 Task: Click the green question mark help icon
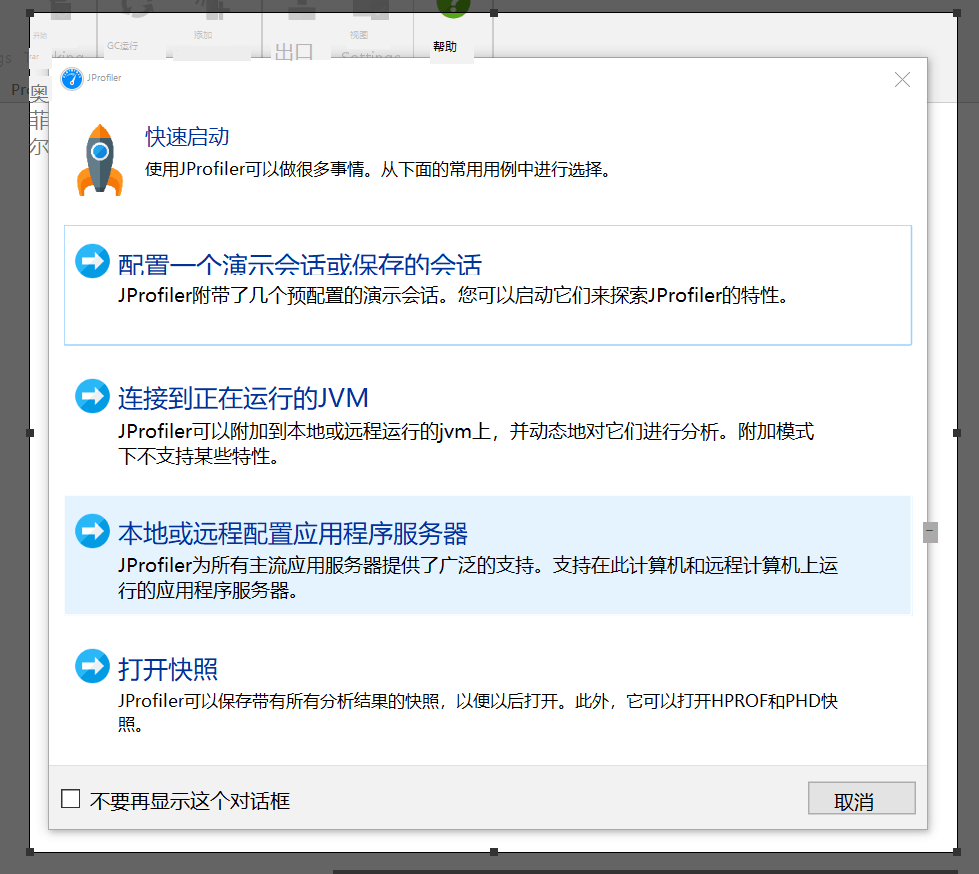[452, 8]
